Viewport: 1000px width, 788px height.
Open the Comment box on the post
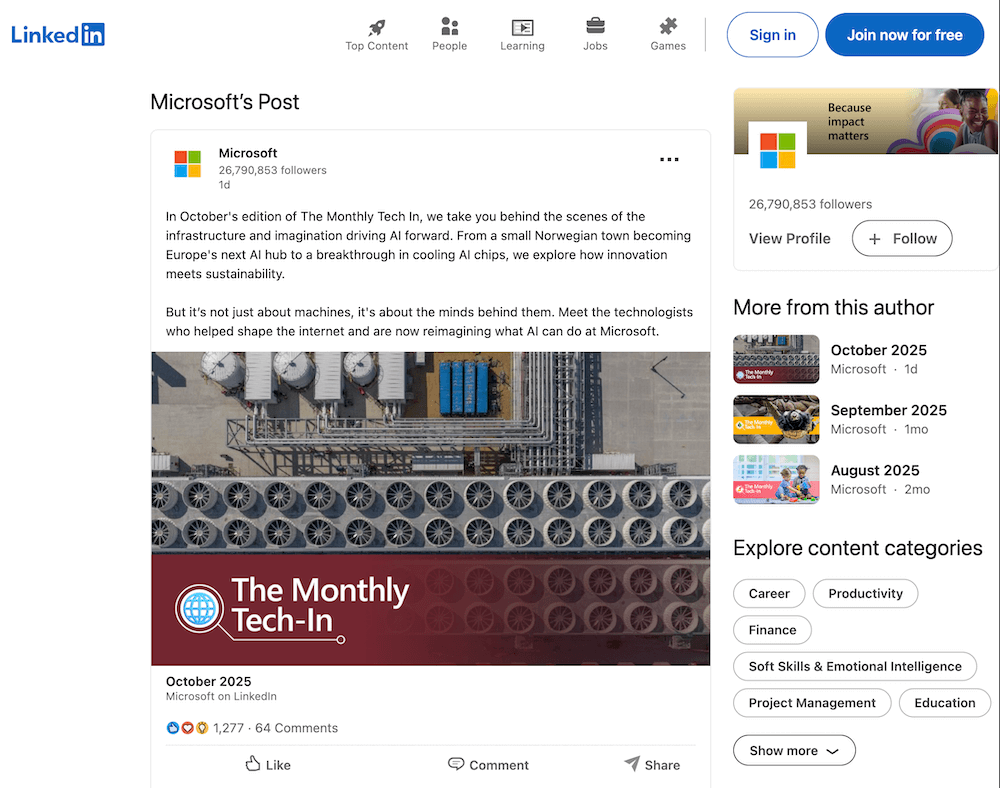(488, 764)
